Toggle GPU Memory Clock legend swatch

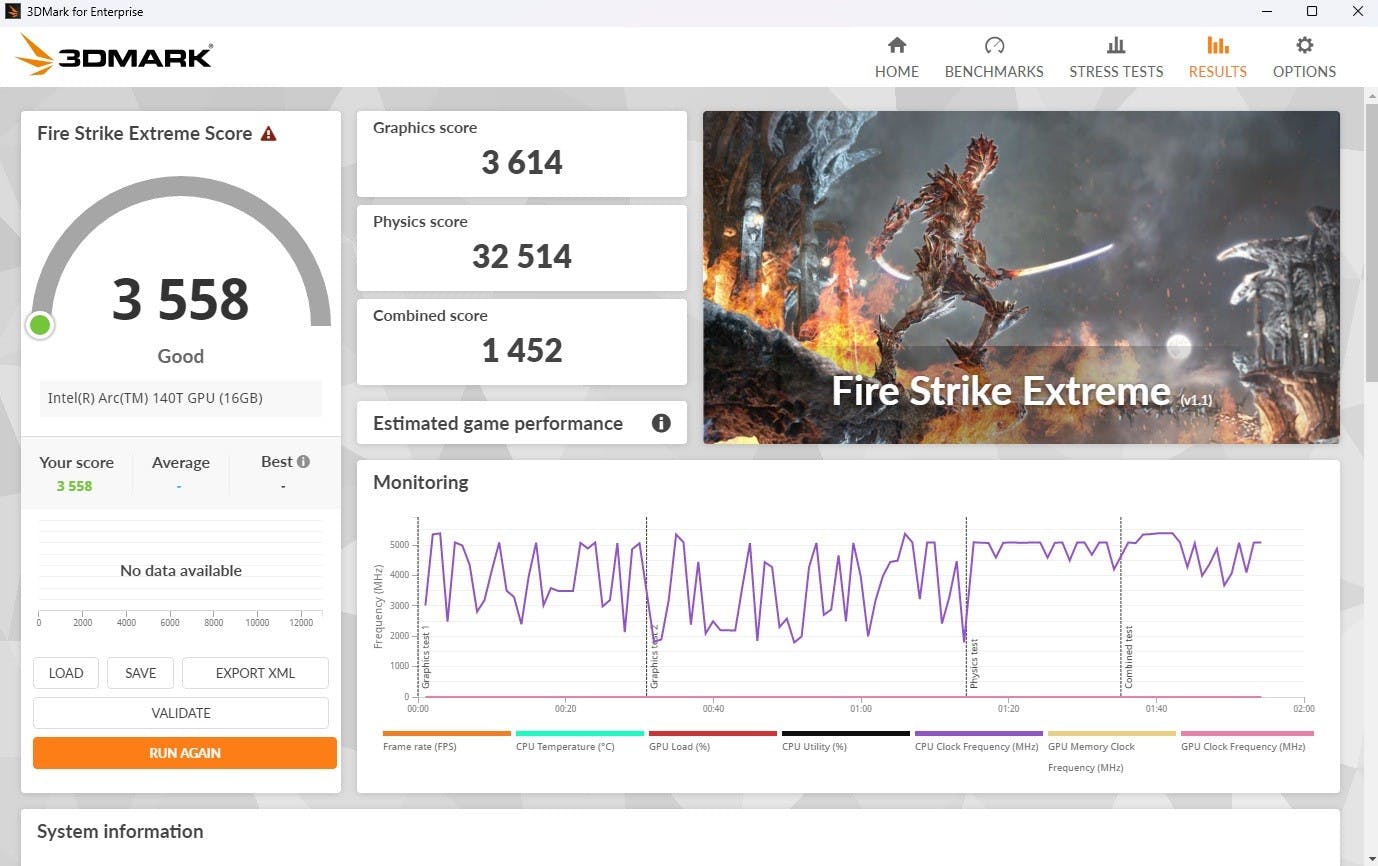point(1112,733)
